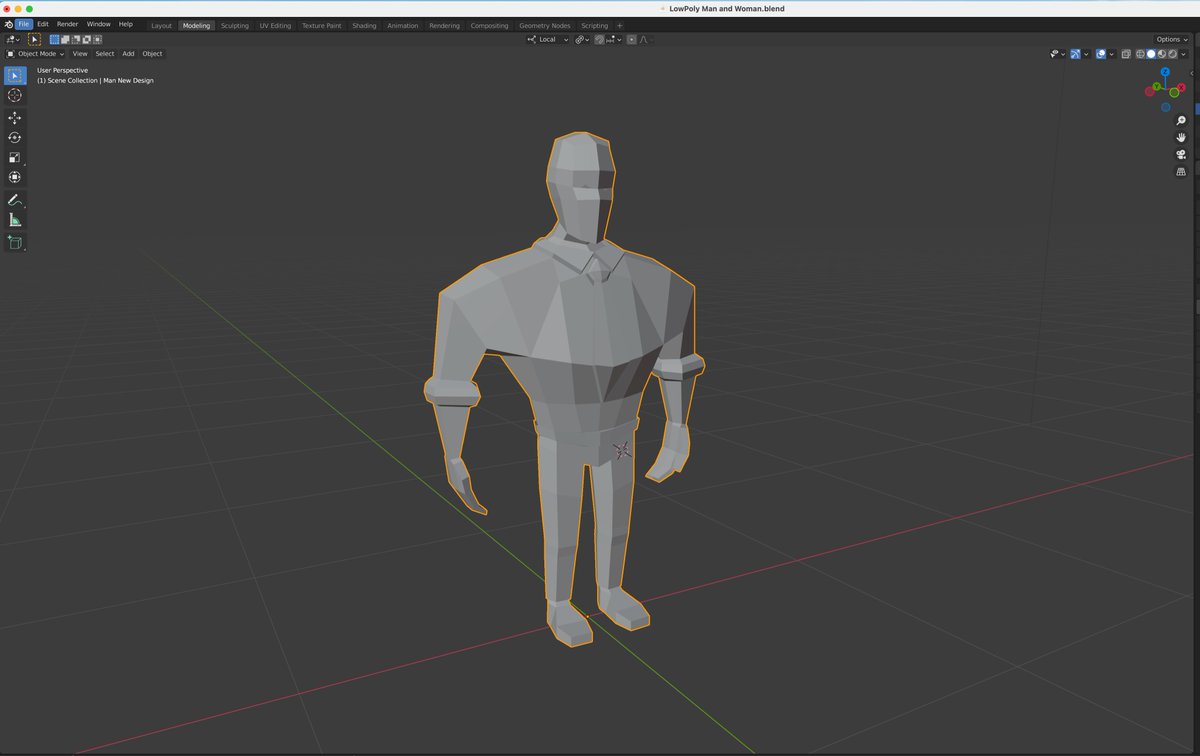Open Local transform orientation dropdown
The width and height of the screenshot is (1200, 756).
coord(548,40)
